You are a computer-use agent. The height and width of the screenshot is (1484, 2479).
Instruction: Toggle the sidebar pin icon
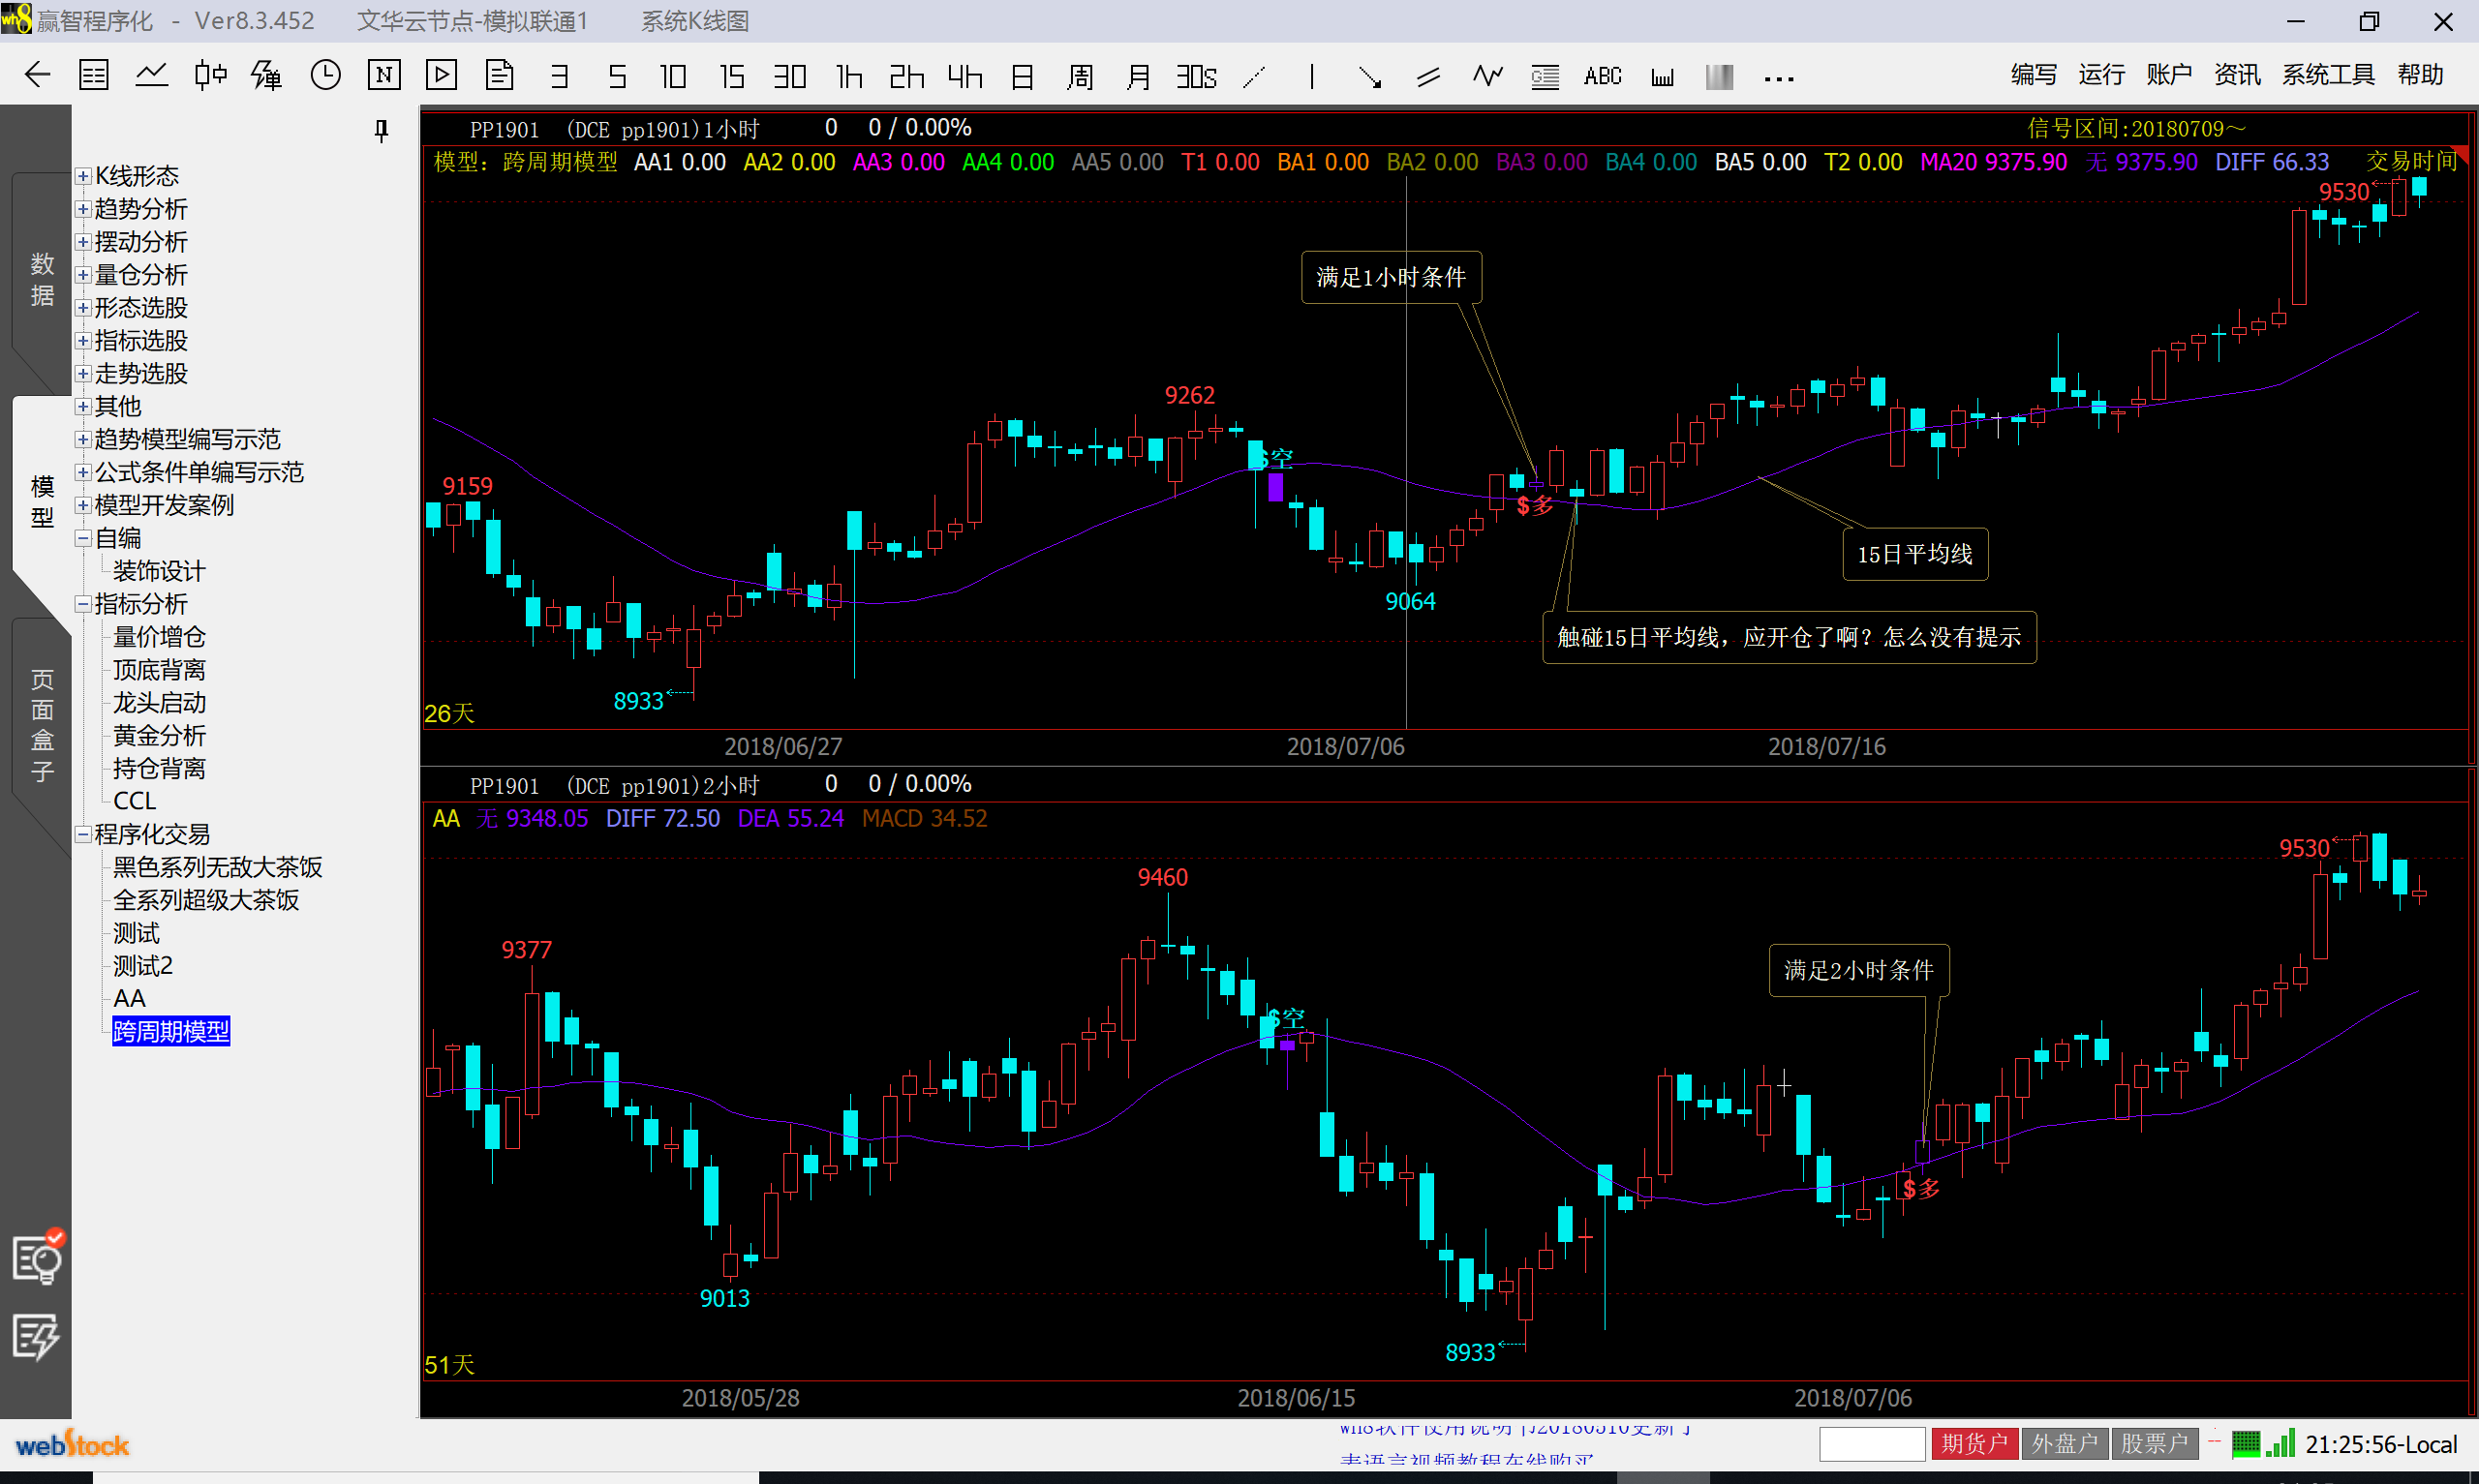pyautogui.click(x=381, y=130)
